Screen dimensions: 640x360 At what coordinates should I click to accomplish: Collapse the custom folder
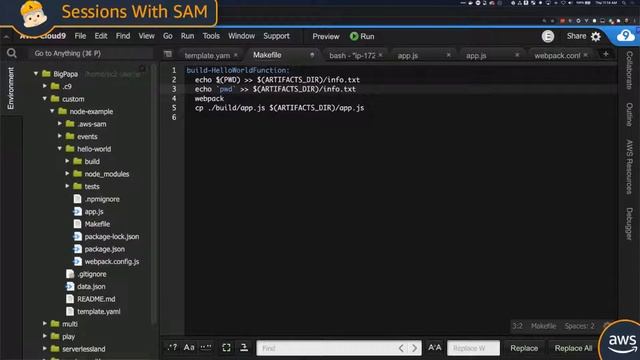coord(44,98)
